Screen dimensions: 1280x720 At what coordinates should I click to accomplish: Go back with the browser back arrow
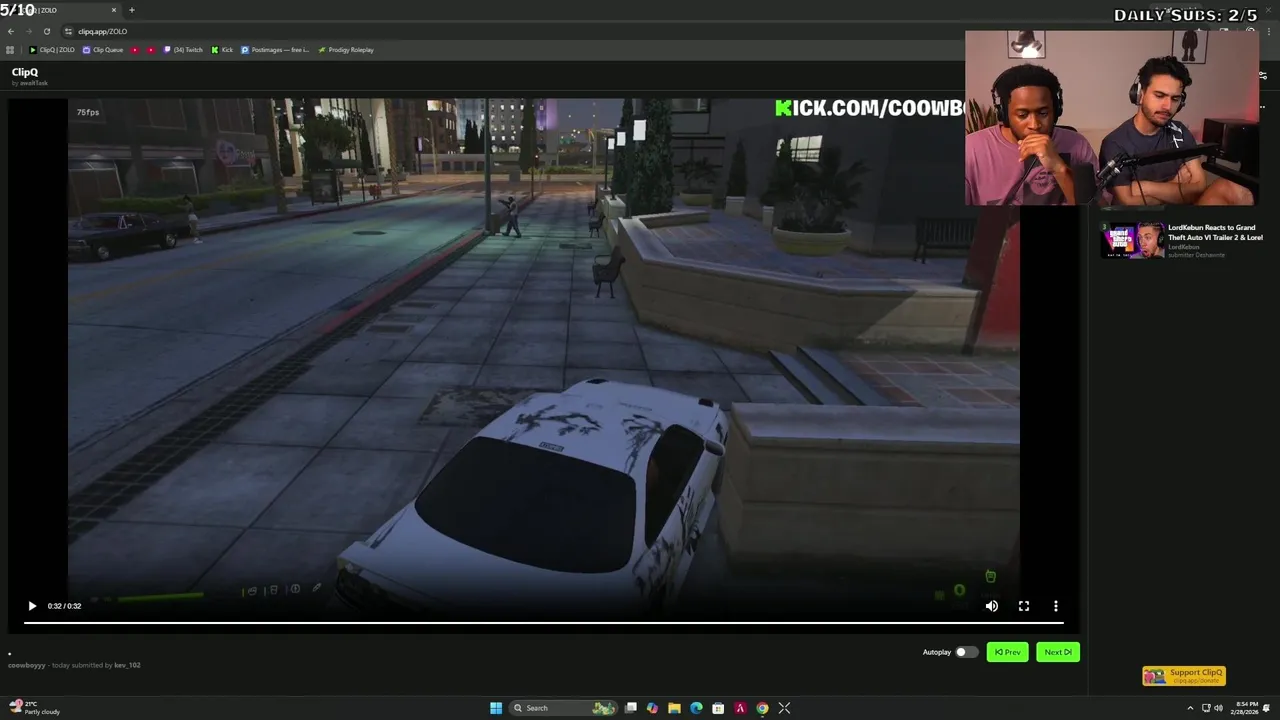tap(11, 31)
